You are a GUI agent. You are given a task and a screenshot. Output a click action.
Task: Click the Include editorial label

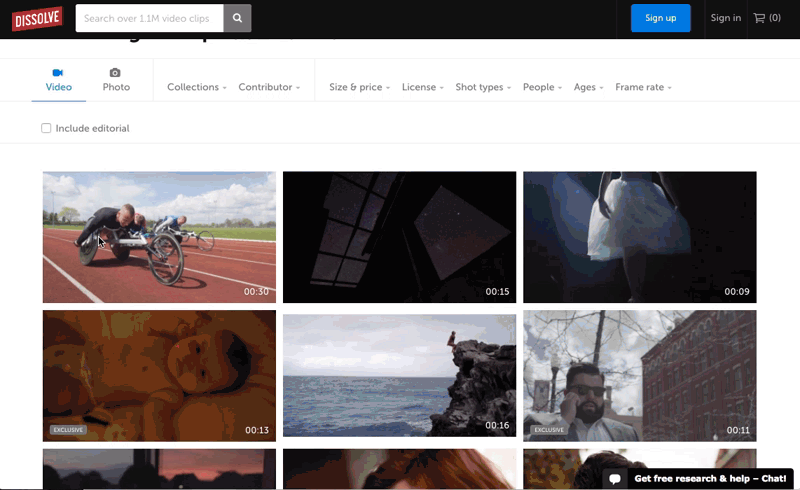pos(92,128)
